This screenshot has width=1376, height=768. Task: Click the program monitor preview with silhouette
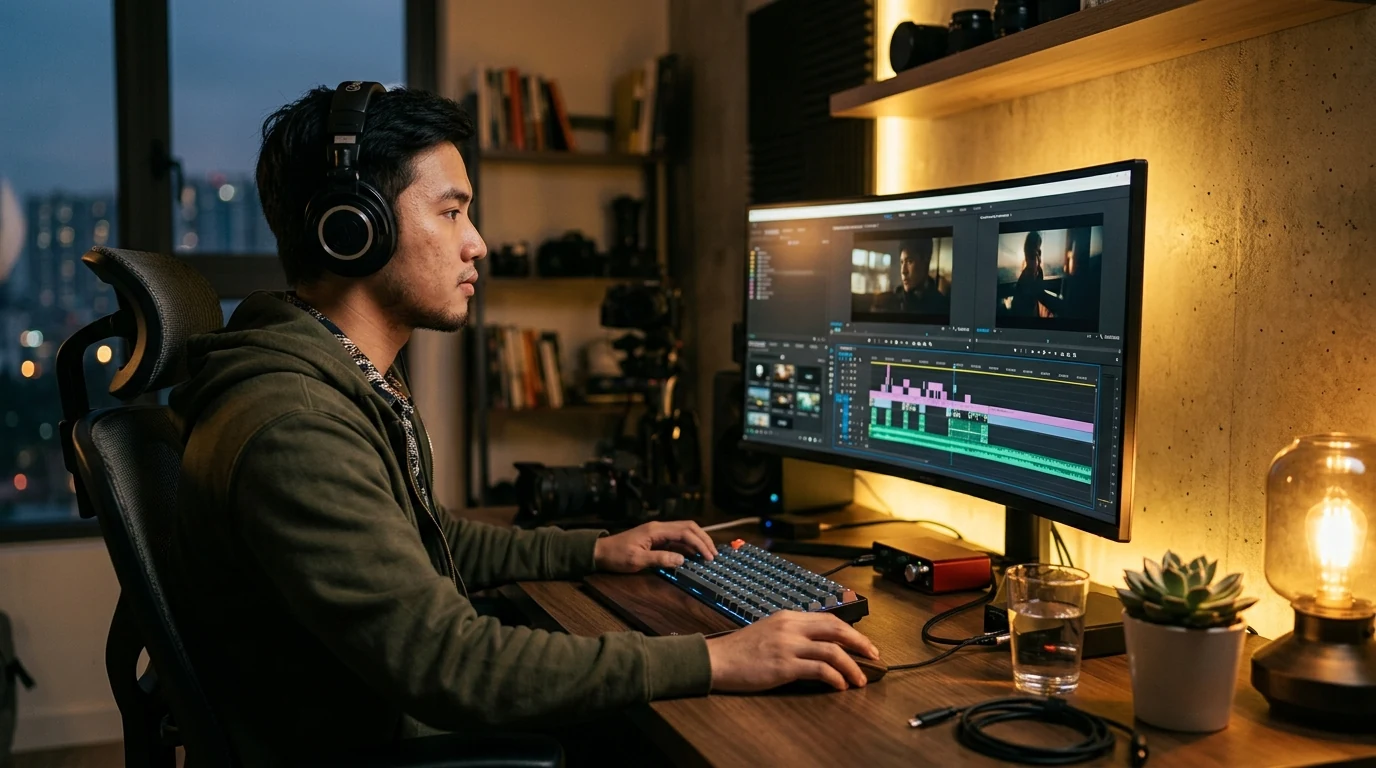click(x=1049, y=270)
